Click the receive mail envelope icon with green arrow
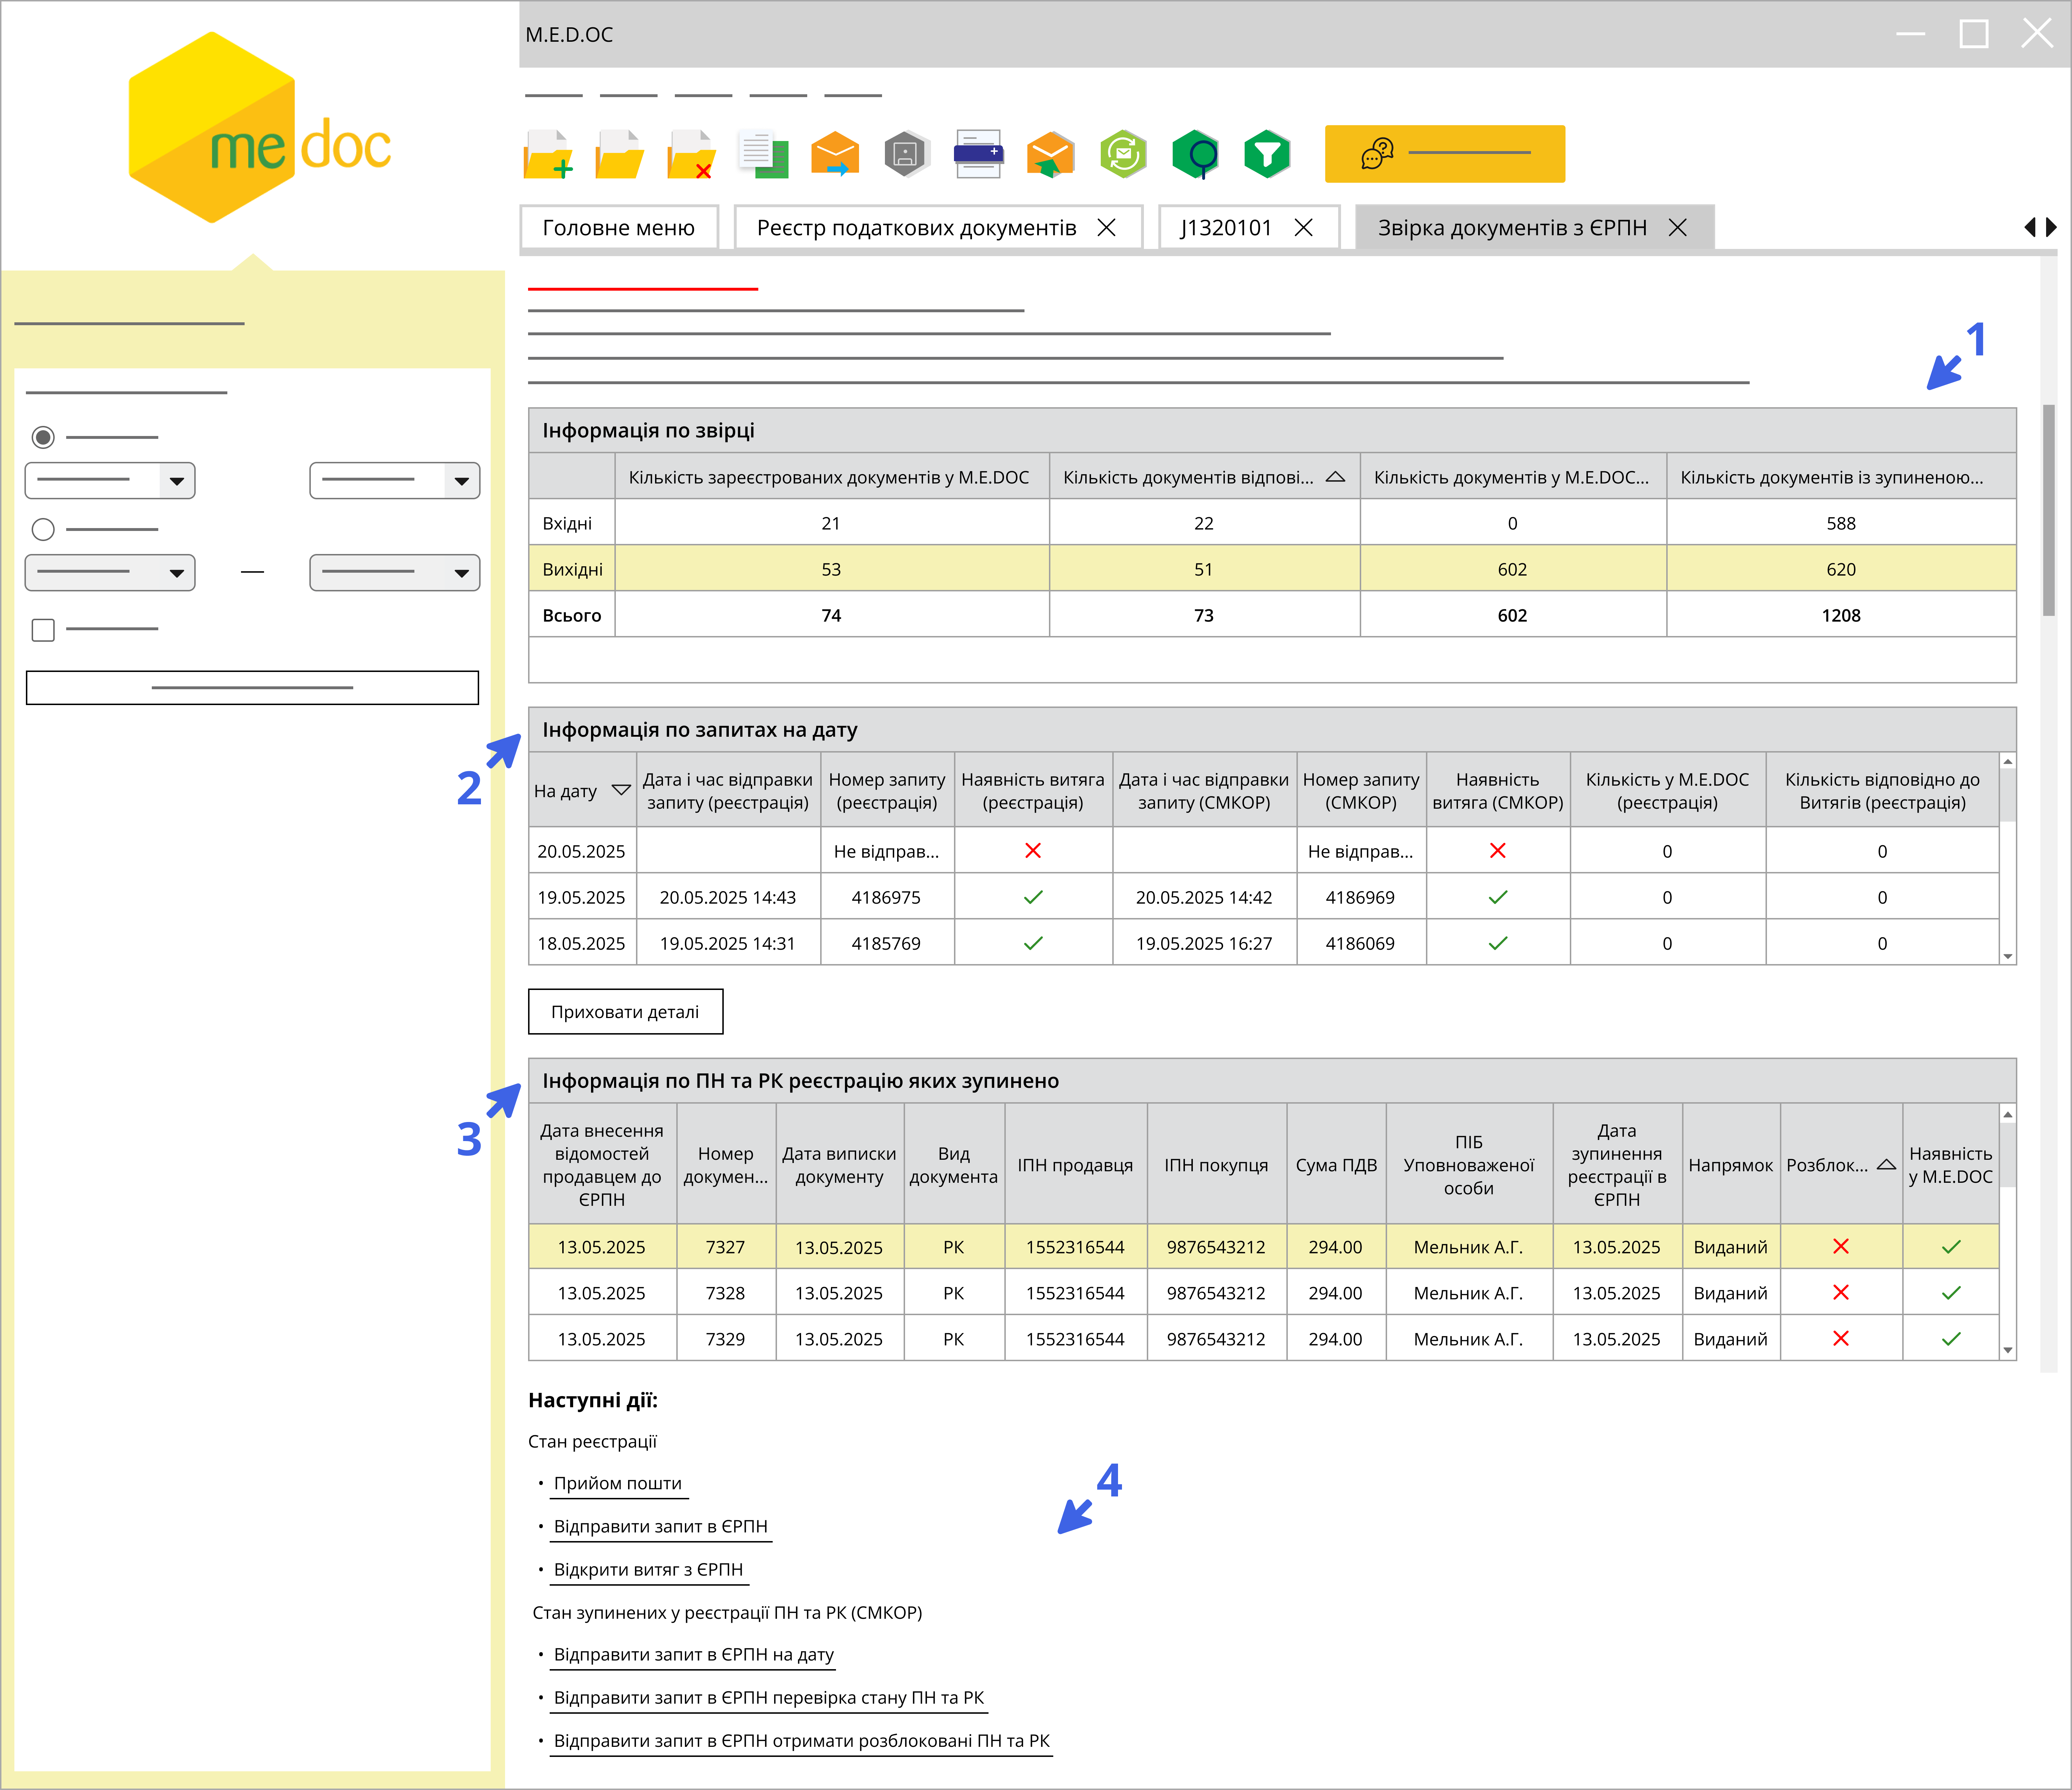Viewport: 2072px width, 1790px height. [x=1051, y=154]
